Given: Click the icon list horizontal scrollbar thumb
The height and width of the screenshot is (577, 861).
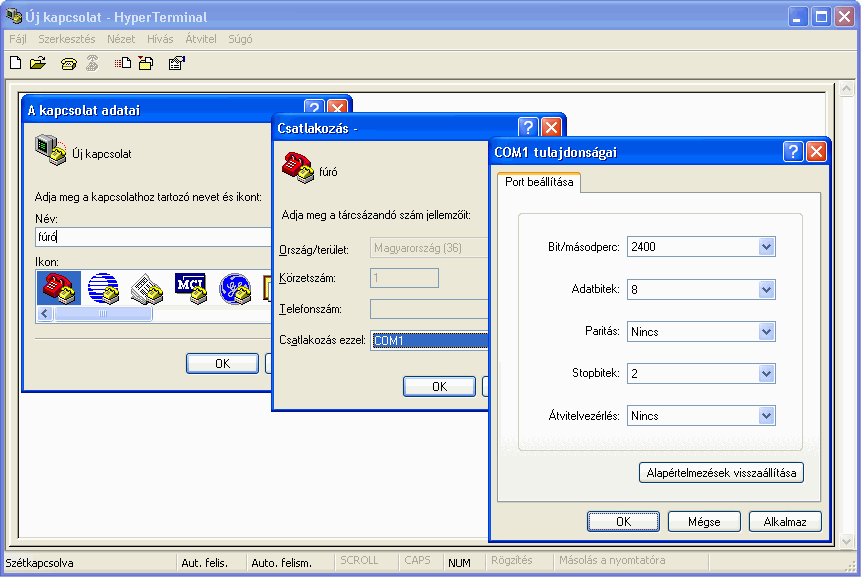Looking at the screenshot, I should coord(103,313).
